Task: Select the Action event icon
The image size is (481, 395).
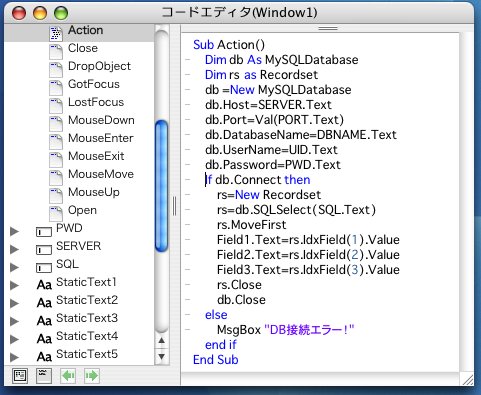Action: click(56, 33)
